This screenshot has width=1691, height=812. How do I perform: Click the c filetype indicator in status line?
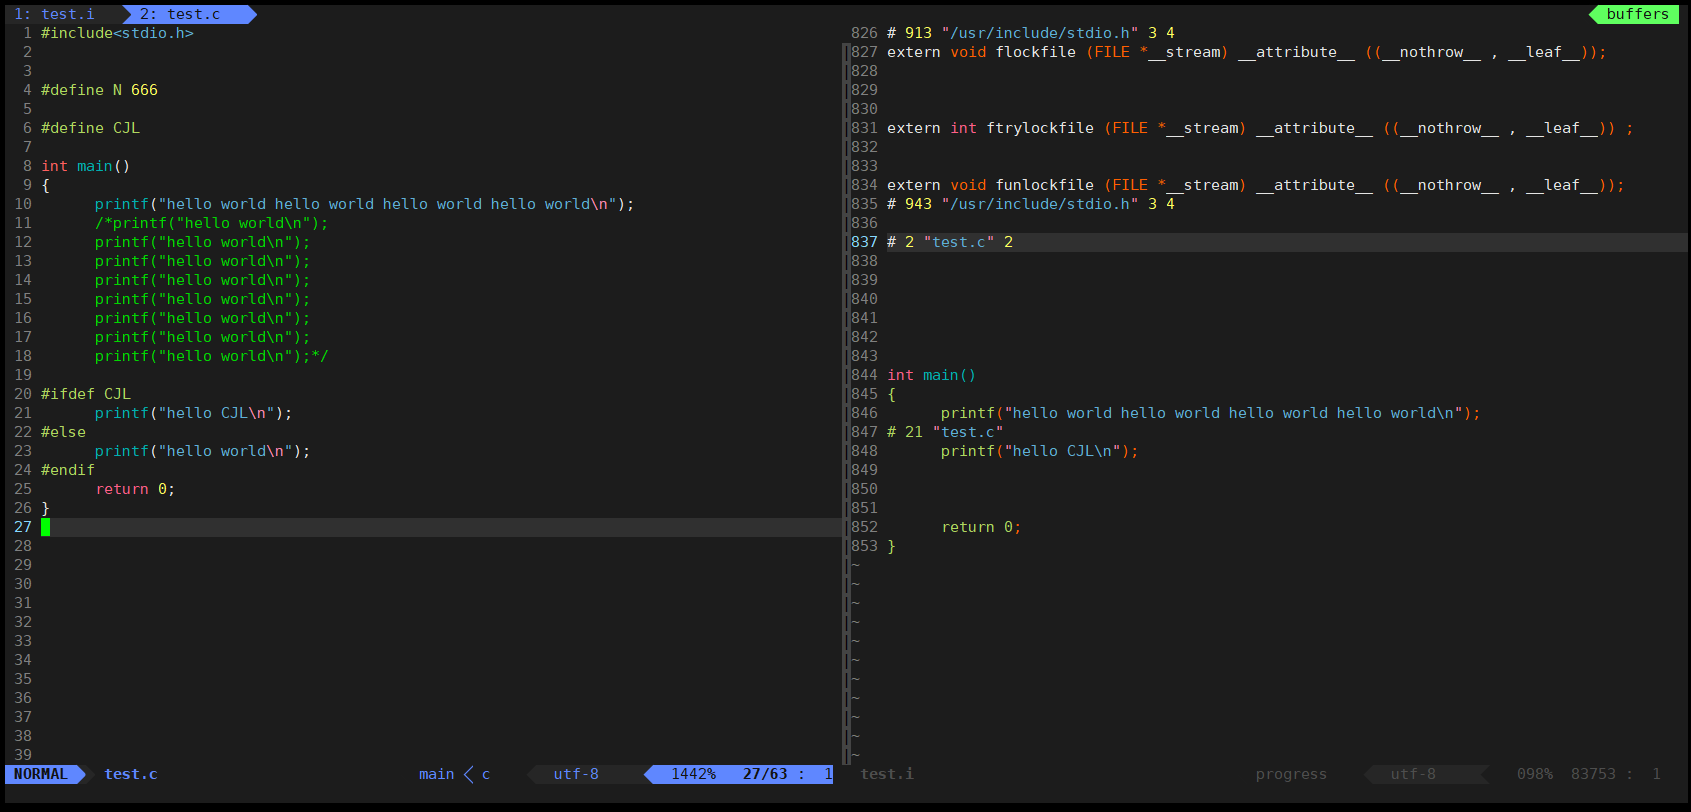click(486, 774)
